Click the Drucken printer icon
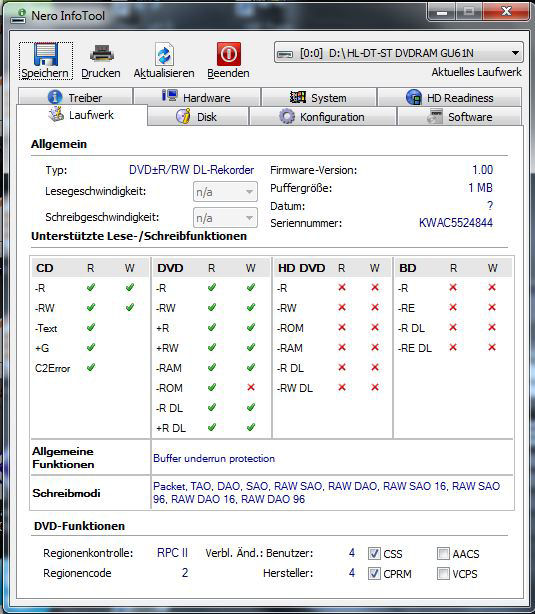Viewport: 535px width, 614px height. click(101, 54)
